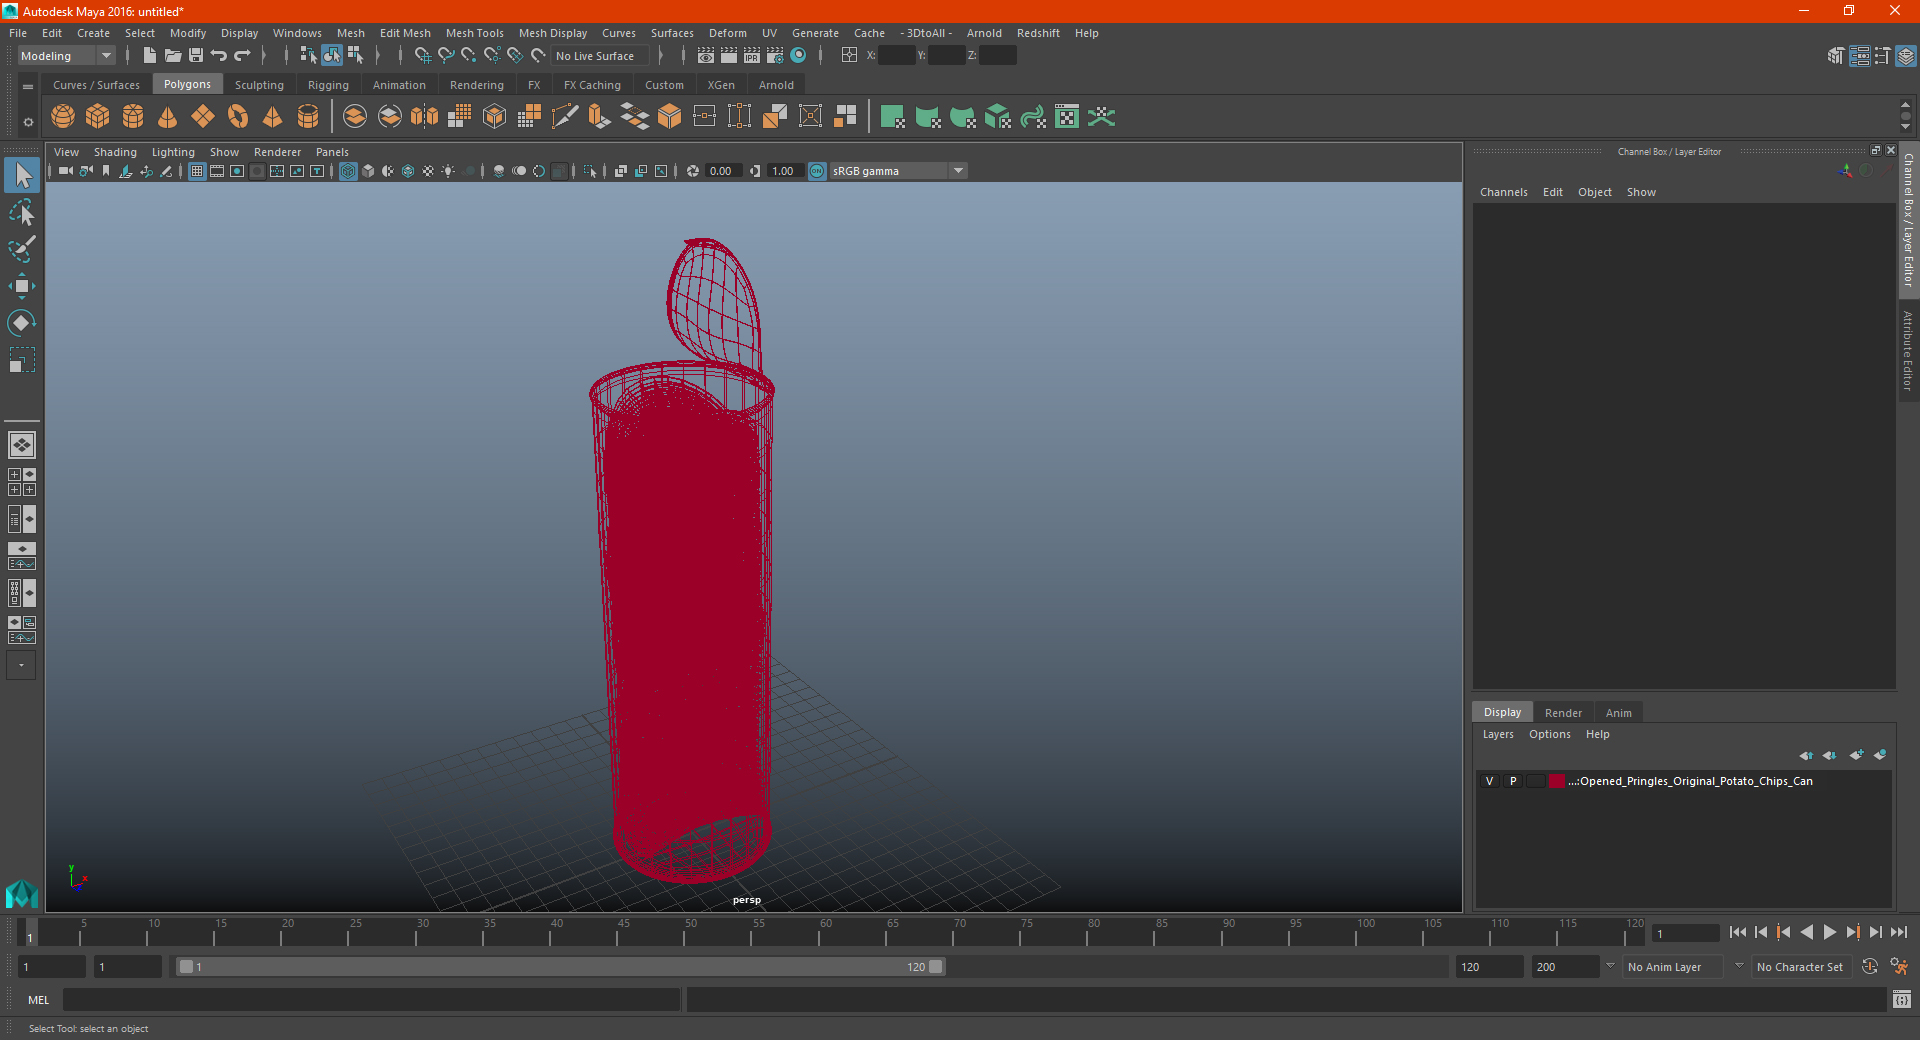
Task: Toggle color management ON button
Action: click(x=817, y=171)
